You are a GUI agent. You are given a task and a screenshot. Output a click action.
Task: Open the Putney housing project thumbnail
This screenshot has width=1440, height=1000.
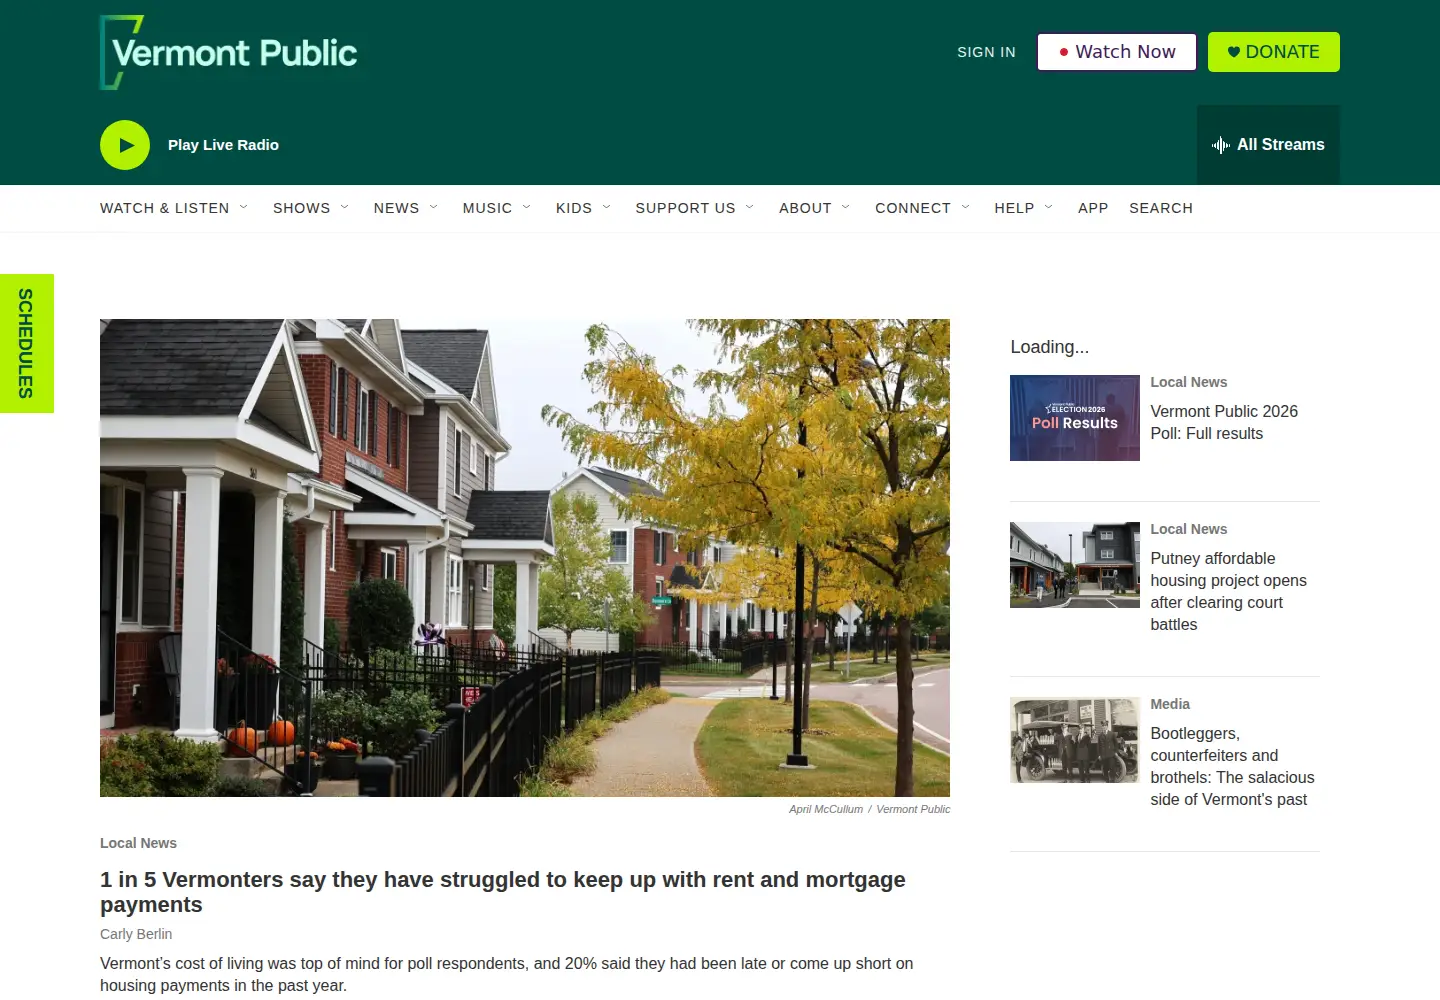point(1075,565)
